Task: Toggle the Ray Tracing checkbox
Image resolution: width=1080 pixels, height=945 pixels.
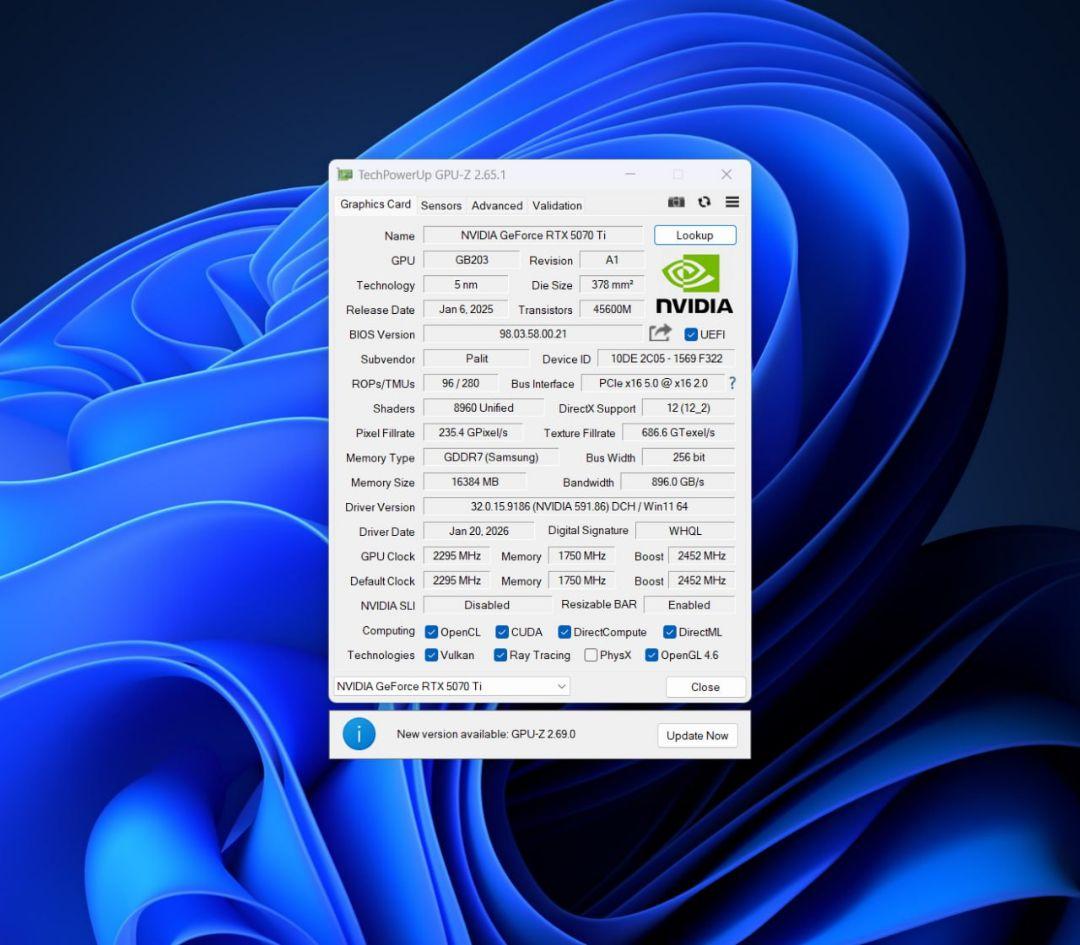Action: click(501, 655)
